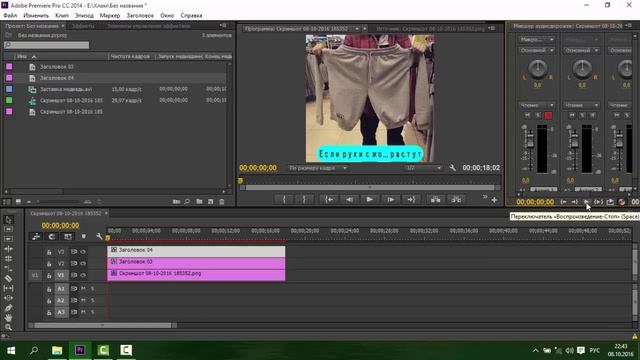Click Project panel thumbnail zoom slider

tap(58, 202)
